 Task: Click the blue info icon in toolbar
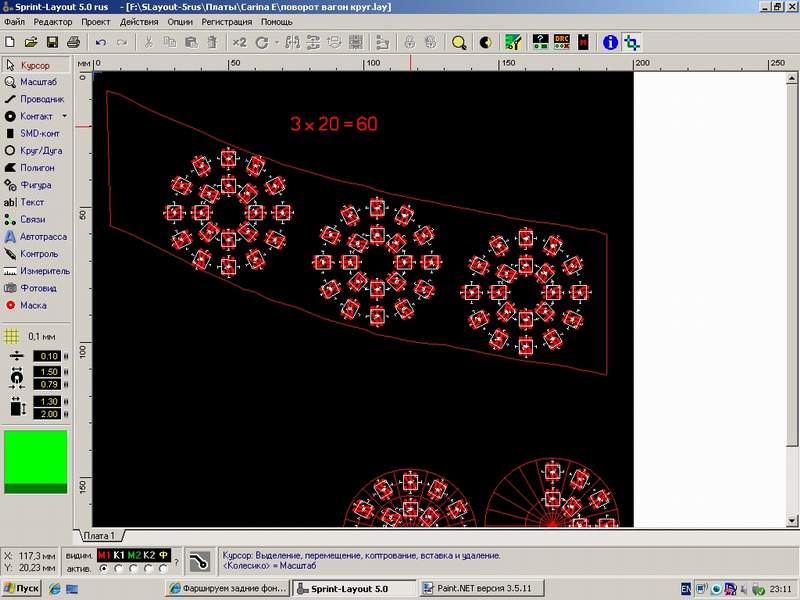coord(609,42)
